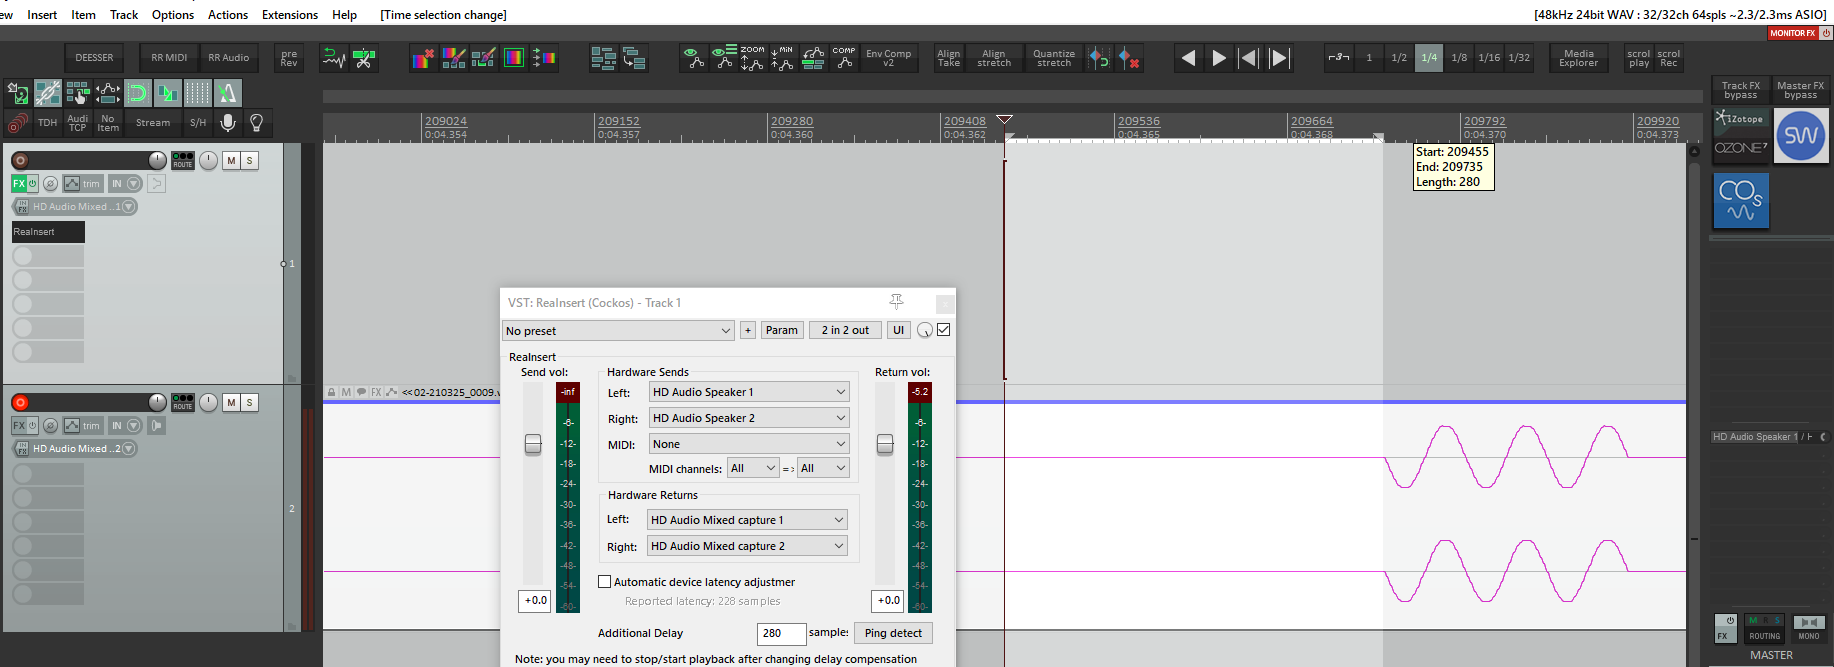This screenshot has width=1834, height=667.
Task: Open Hardware Returns Right capture dropdown
Action: [747, 546]
